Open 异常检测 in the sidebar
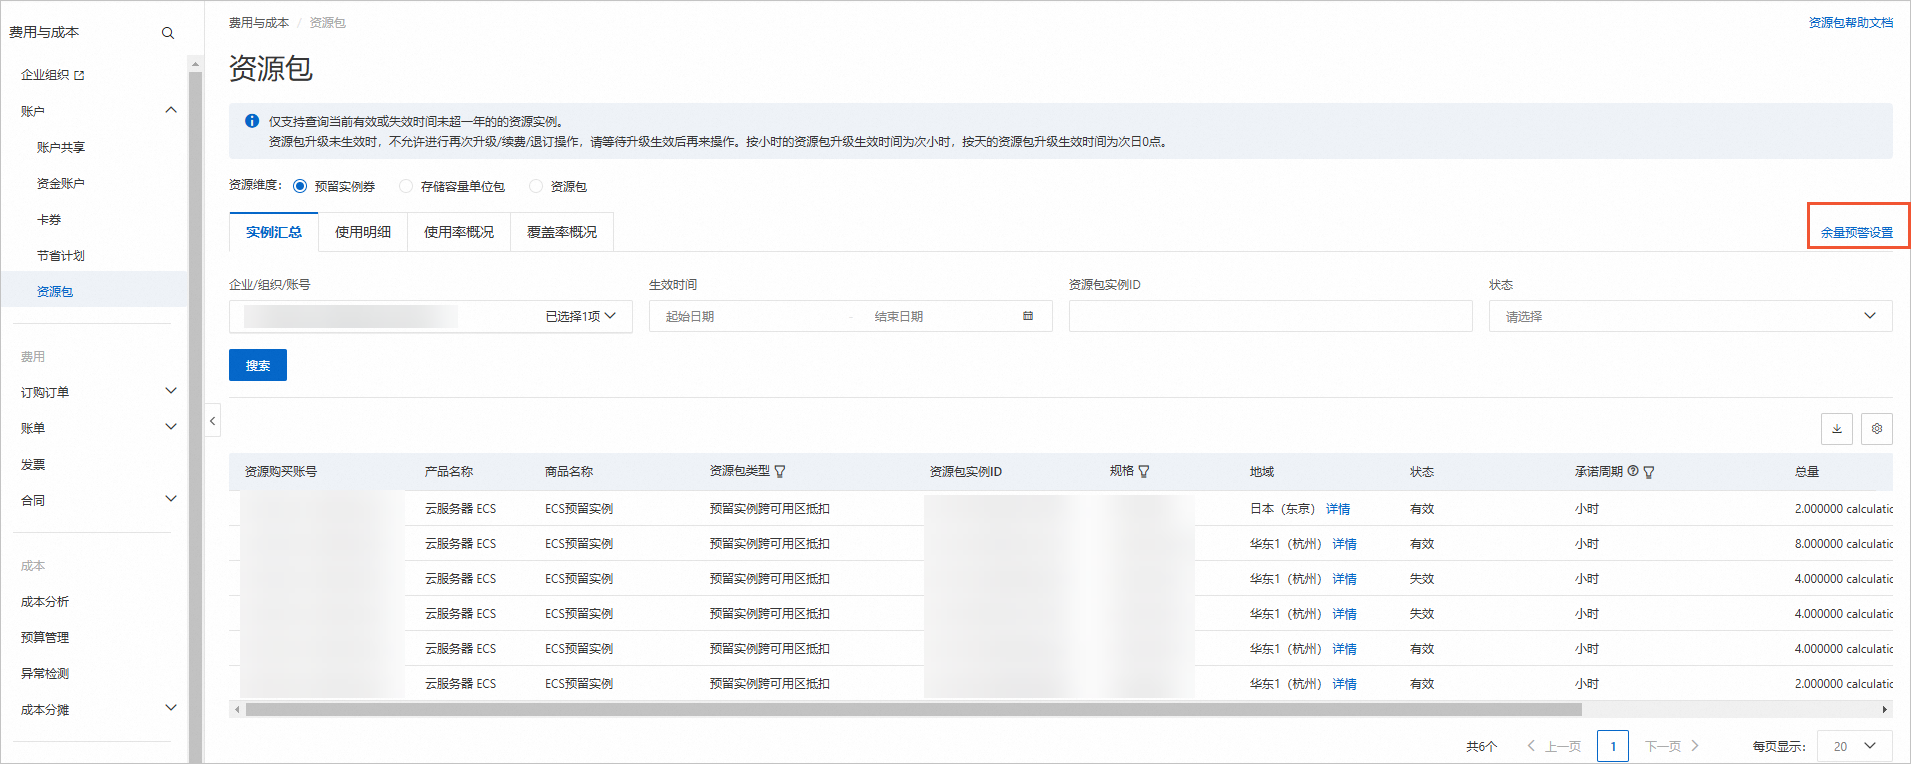This screenshot has width=1911, height=764. point(45,673)
